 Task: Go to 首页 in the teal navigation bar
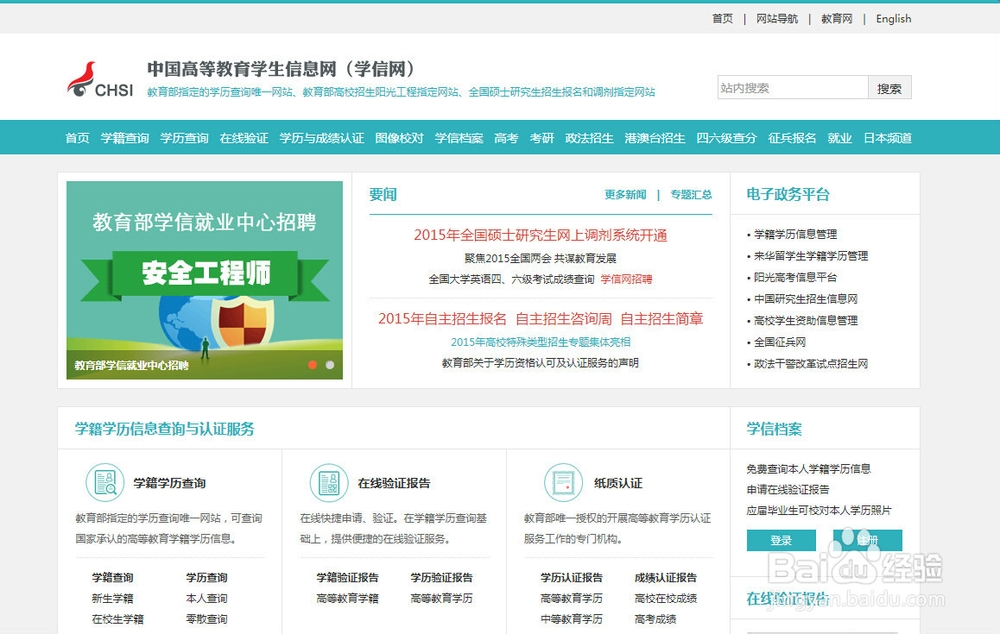77,138
